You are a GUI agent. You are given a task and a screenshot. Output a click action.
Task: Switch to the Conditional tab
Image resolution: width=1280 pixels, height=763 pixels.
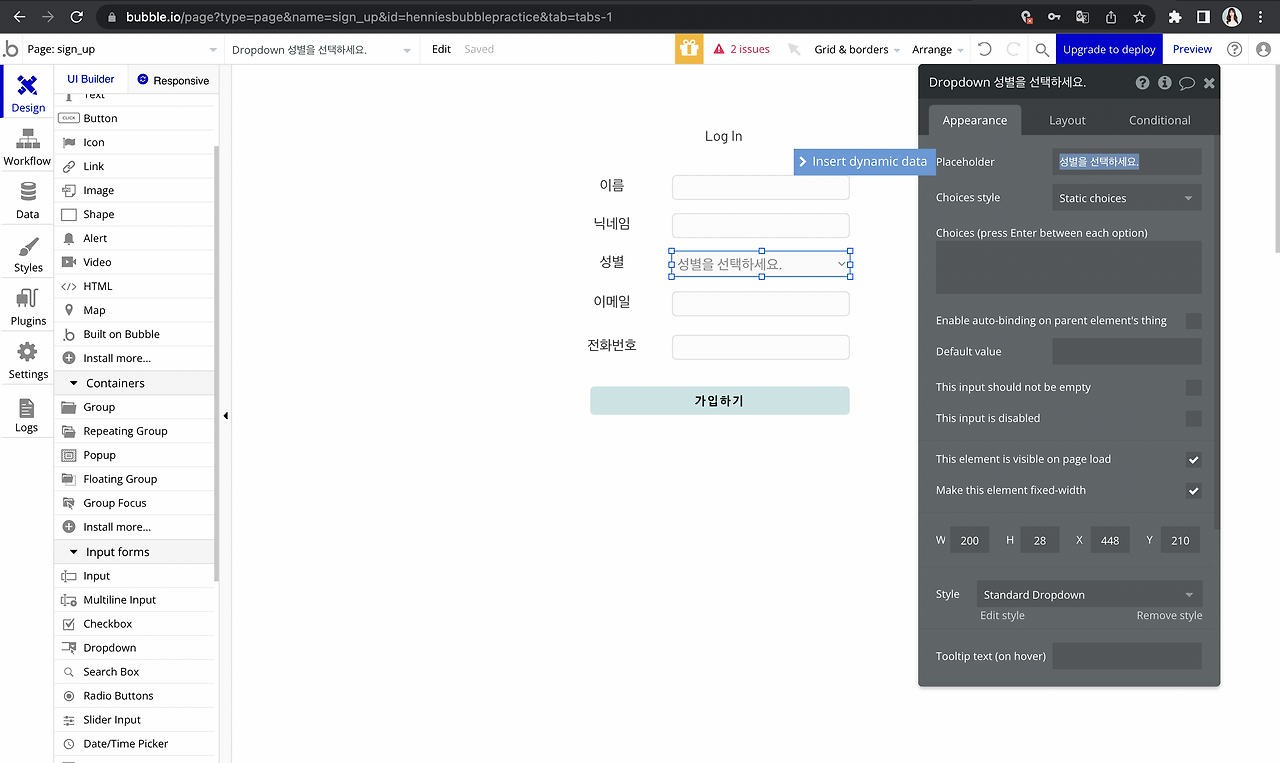(1159, 119)
